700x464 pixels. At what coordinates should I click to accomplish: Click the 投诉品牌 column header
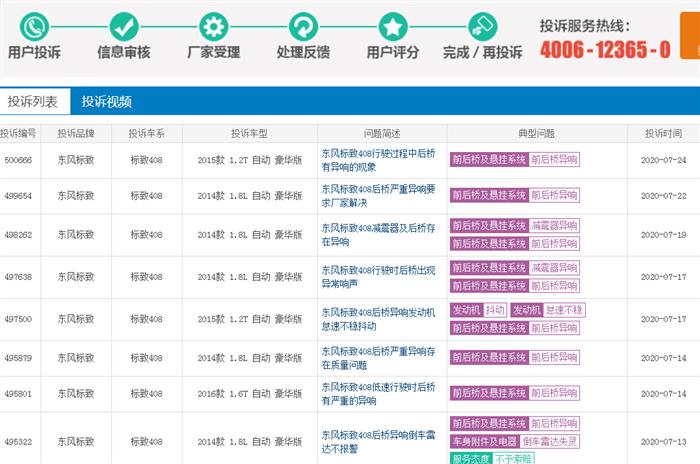pos(75,133)
